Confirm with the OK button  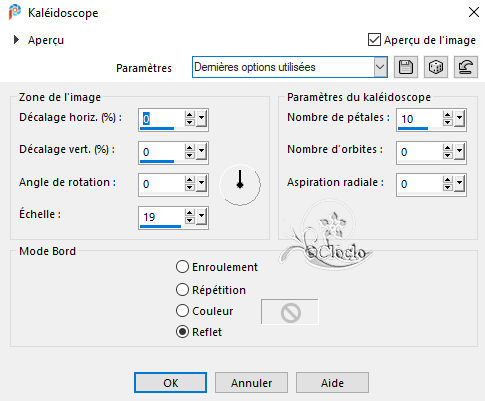pos(170,383)
